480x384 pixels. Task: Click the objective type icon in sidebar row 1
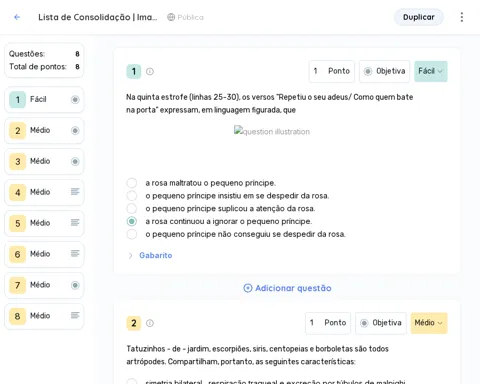75,99
